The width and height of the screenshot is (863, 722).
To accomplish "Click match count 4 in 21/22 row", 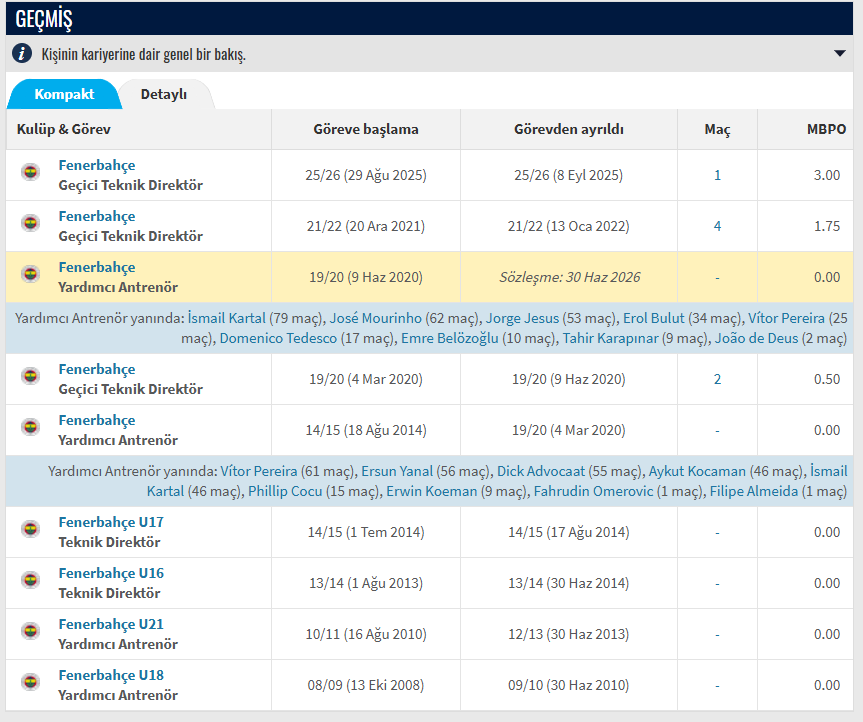I will pos(717,226).
